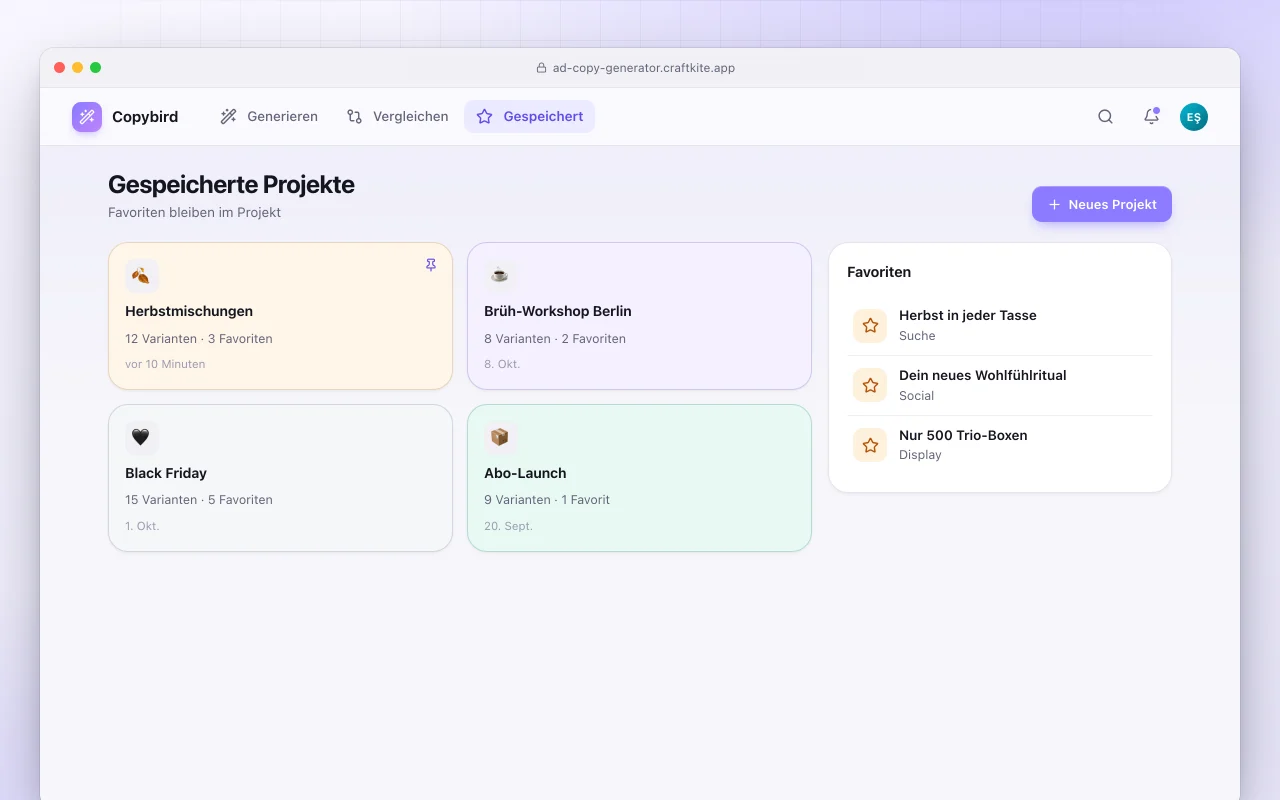Viewport: 1280px width, 800px height.
Task: Click star icon beside Dein neues Wohlfühlritual
Action: tap(870, 385)
